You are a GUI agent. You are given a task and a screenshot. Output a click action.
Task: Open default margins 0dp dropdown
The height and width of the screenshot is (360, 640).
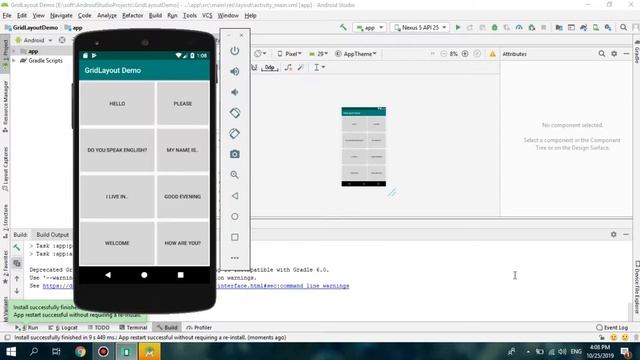click(x=270, y=67)
